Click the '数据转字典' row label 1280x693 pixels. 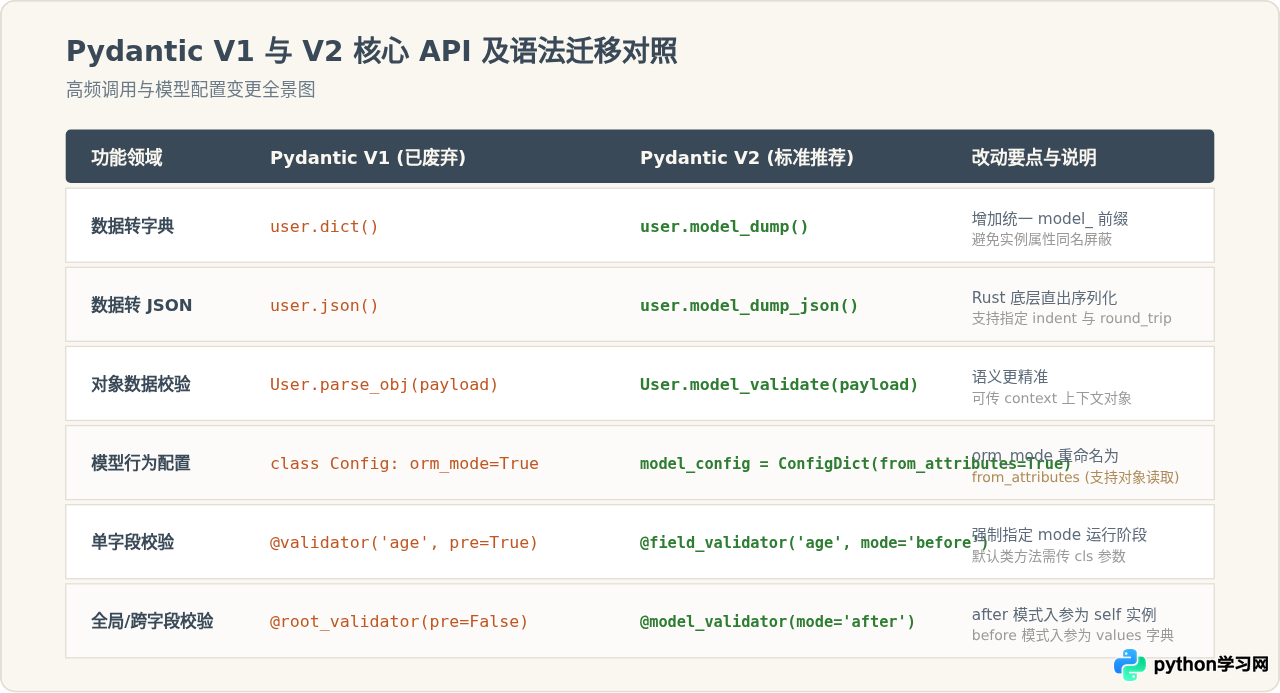132,226
